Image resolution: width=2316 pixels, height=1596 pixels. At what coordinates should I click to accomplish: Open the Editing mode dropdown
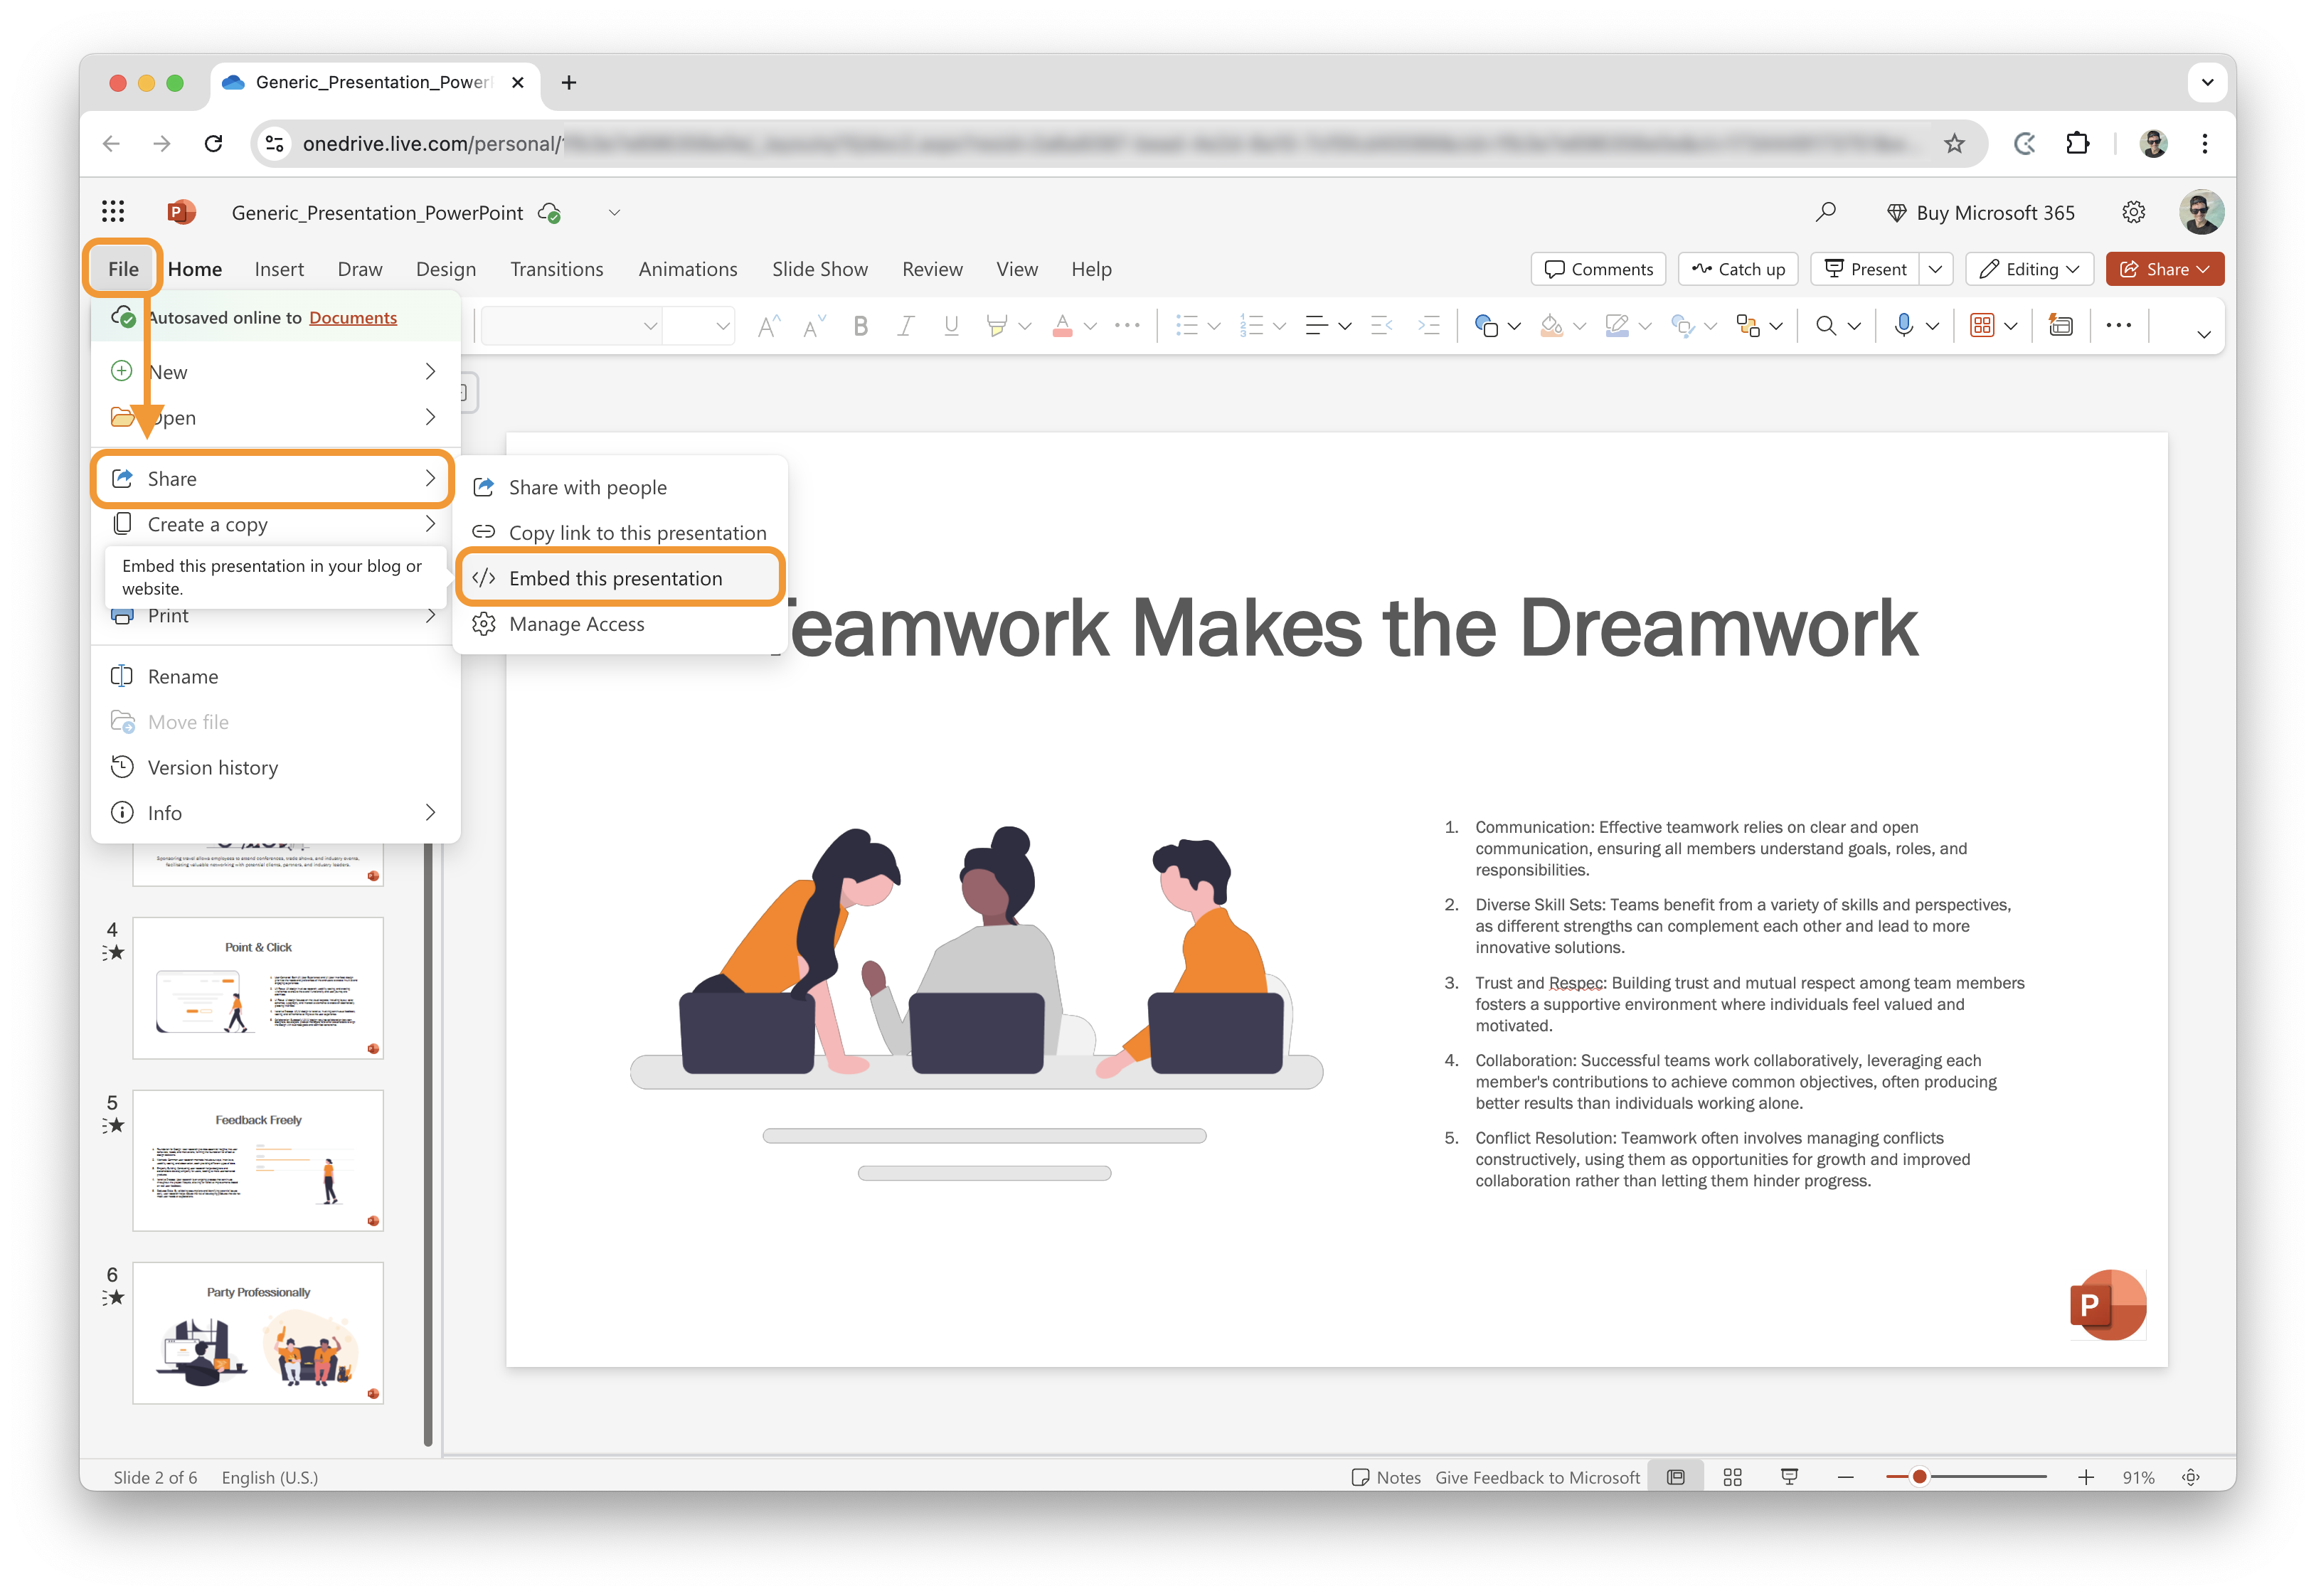click(x=2029, y=269)
